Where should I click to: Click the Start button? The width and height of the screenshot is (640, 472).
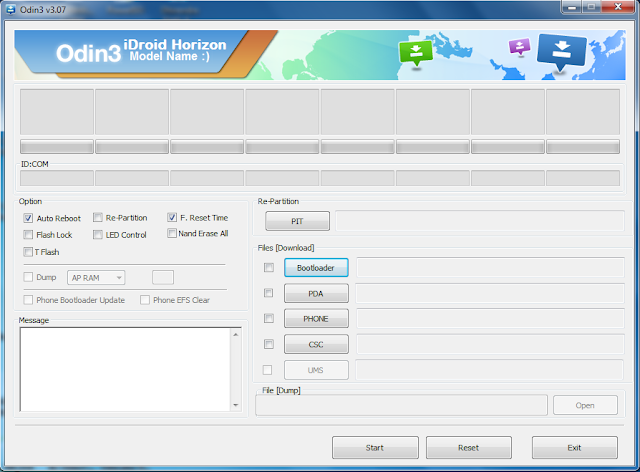coord(375,448)
